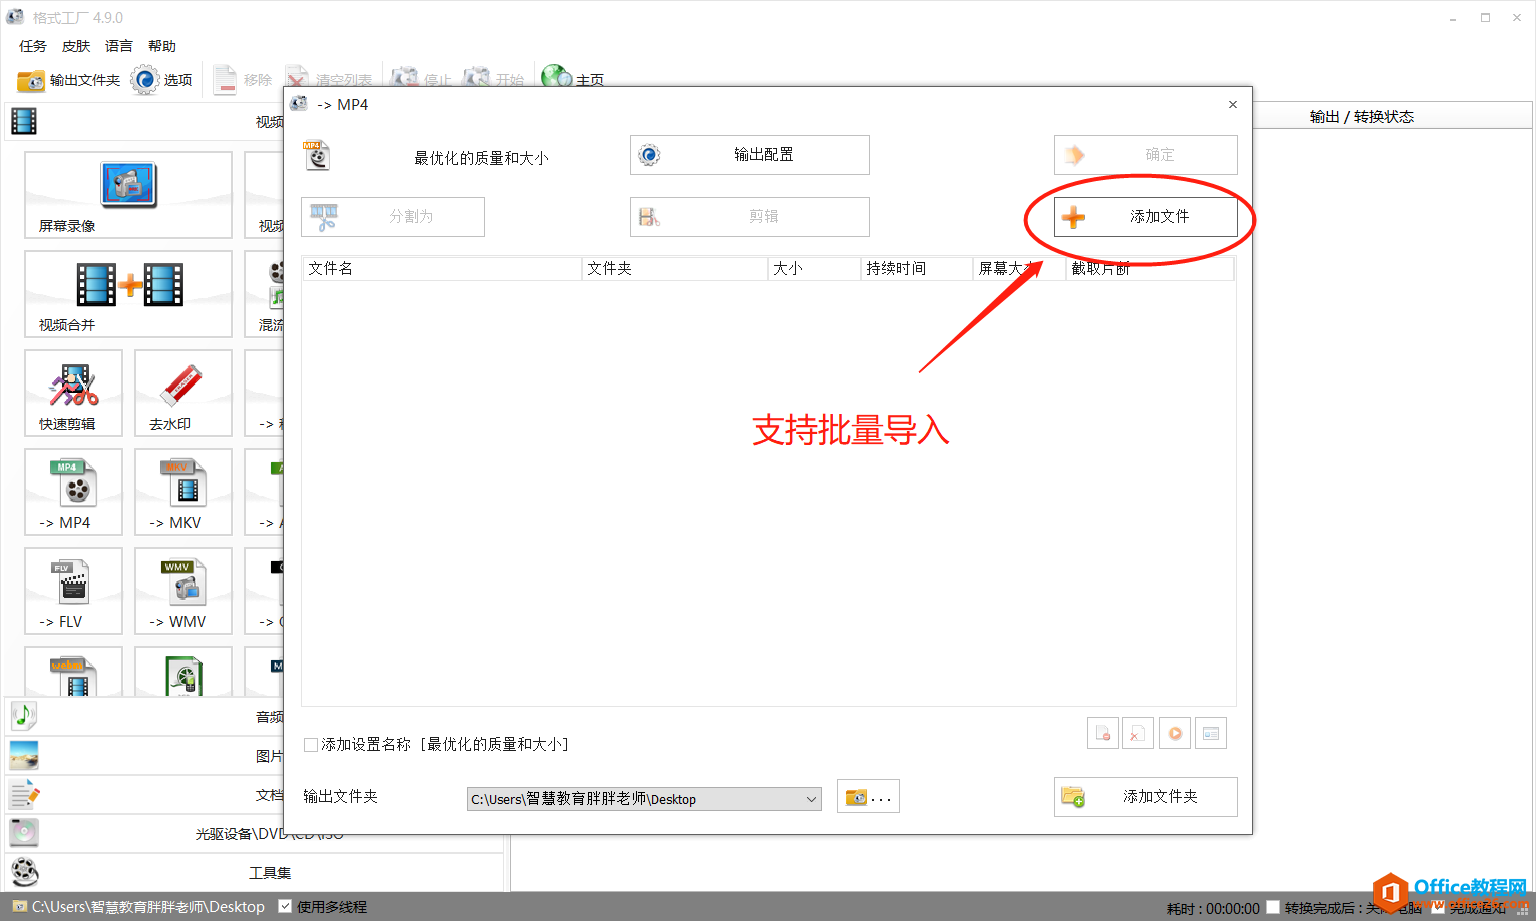1536x921 pixels.
Task: Enable 添加设置名称 checkbox
Action: pyautogui.click(x=311, y=745)
